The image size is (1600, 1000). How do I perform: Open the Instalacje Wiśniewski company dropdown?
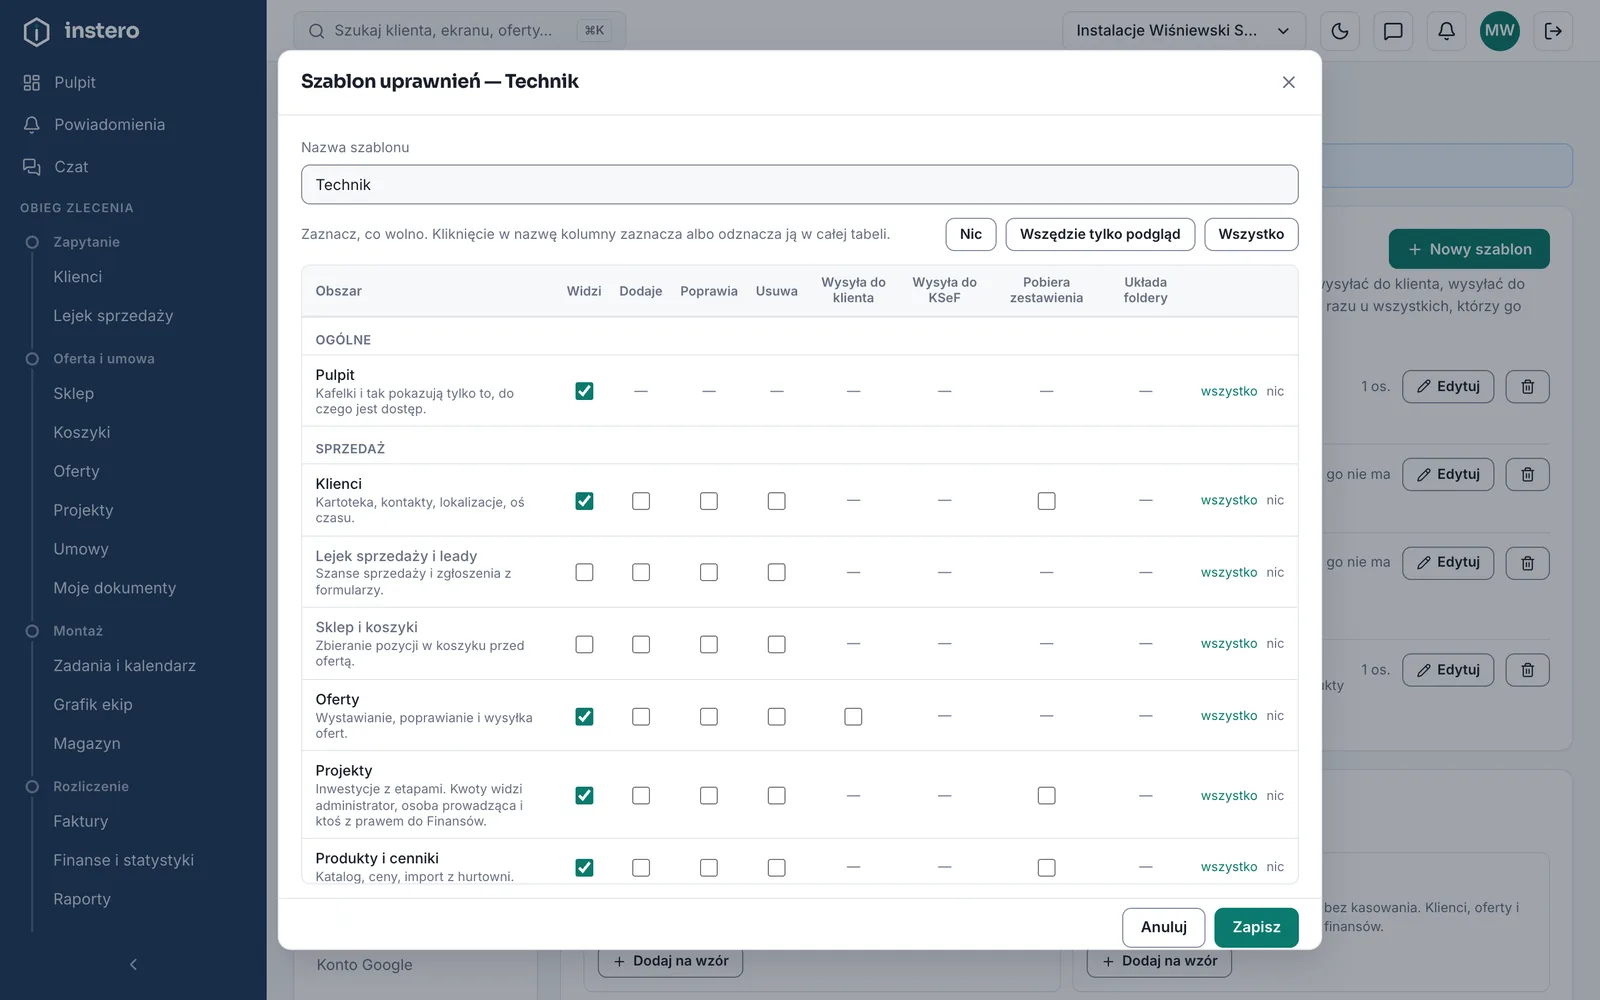pos(1184,31)
